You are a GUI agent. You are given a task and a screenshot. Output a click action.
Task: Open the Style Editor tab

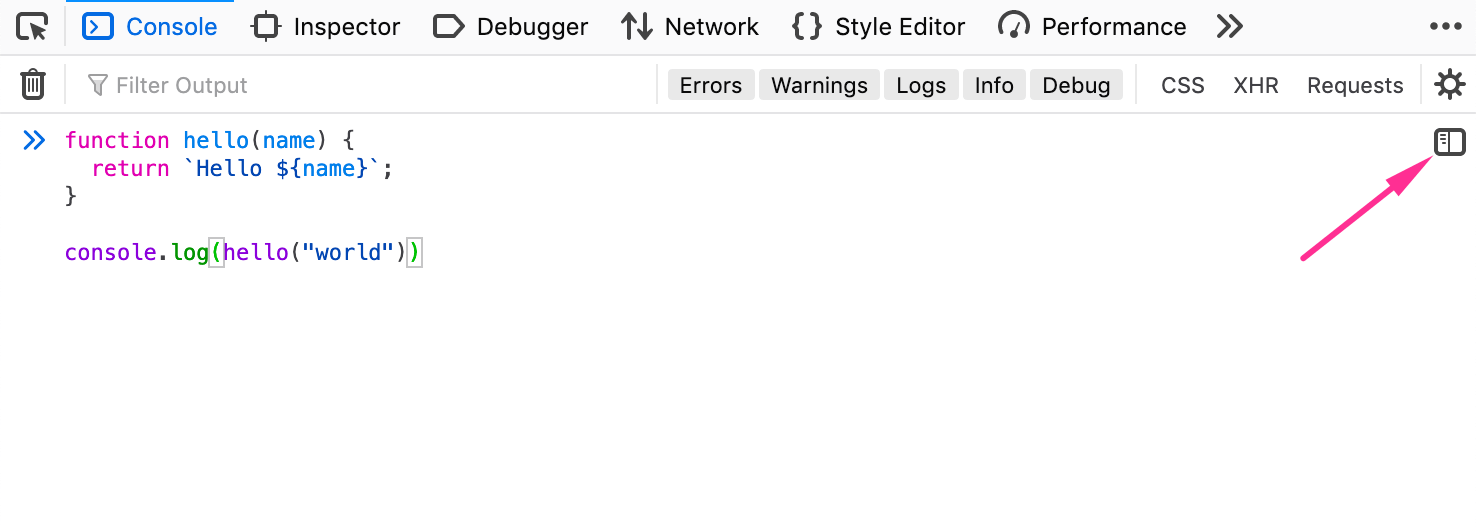coord(879,27)
